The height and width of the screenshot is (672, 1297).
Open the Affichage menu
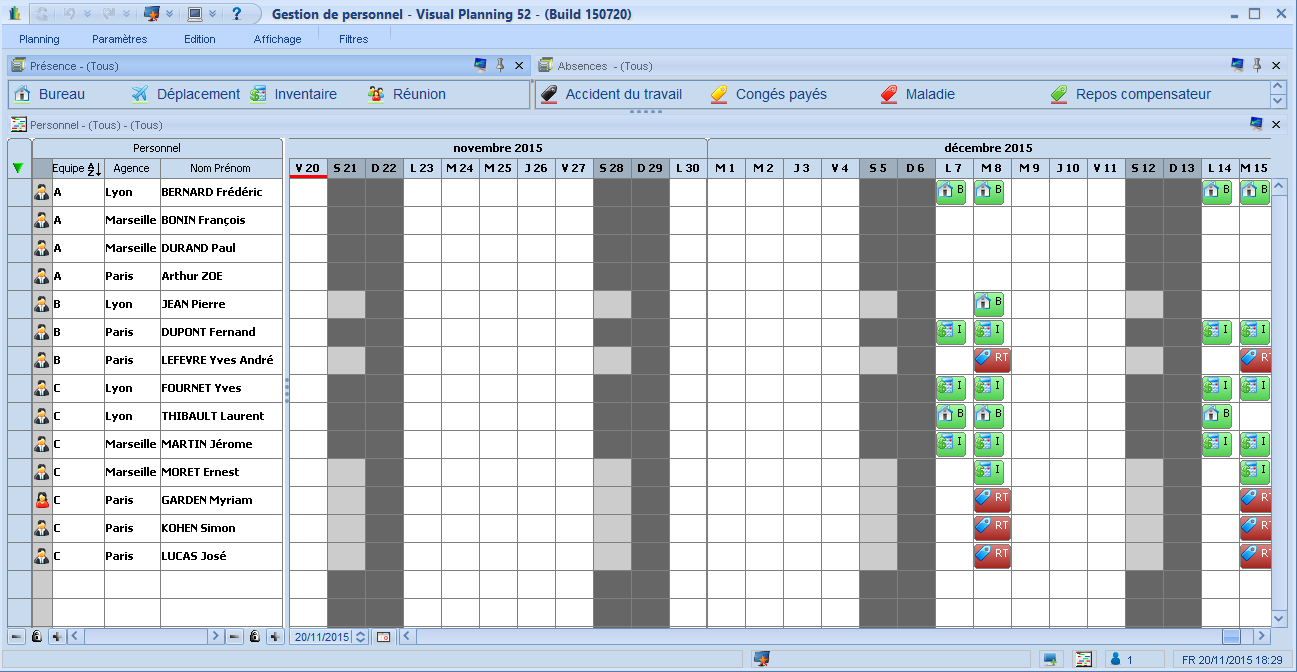(x=277, y=38)
